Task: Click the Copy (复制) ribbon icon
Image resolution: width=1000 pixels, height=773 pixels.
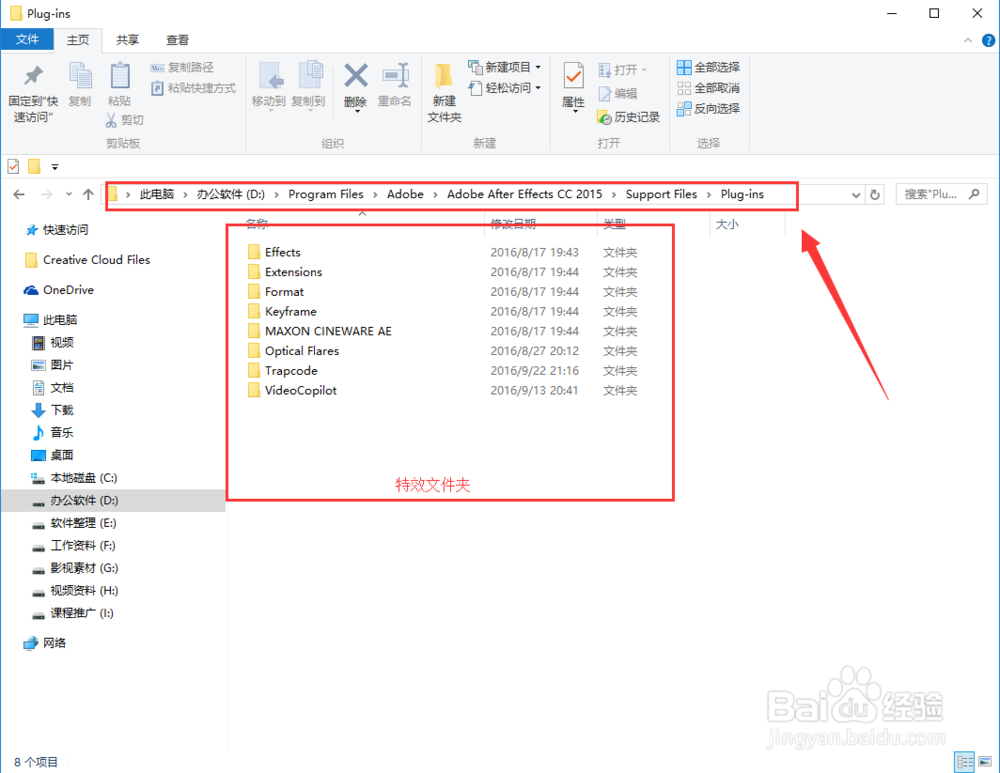Action: [80, 77]
